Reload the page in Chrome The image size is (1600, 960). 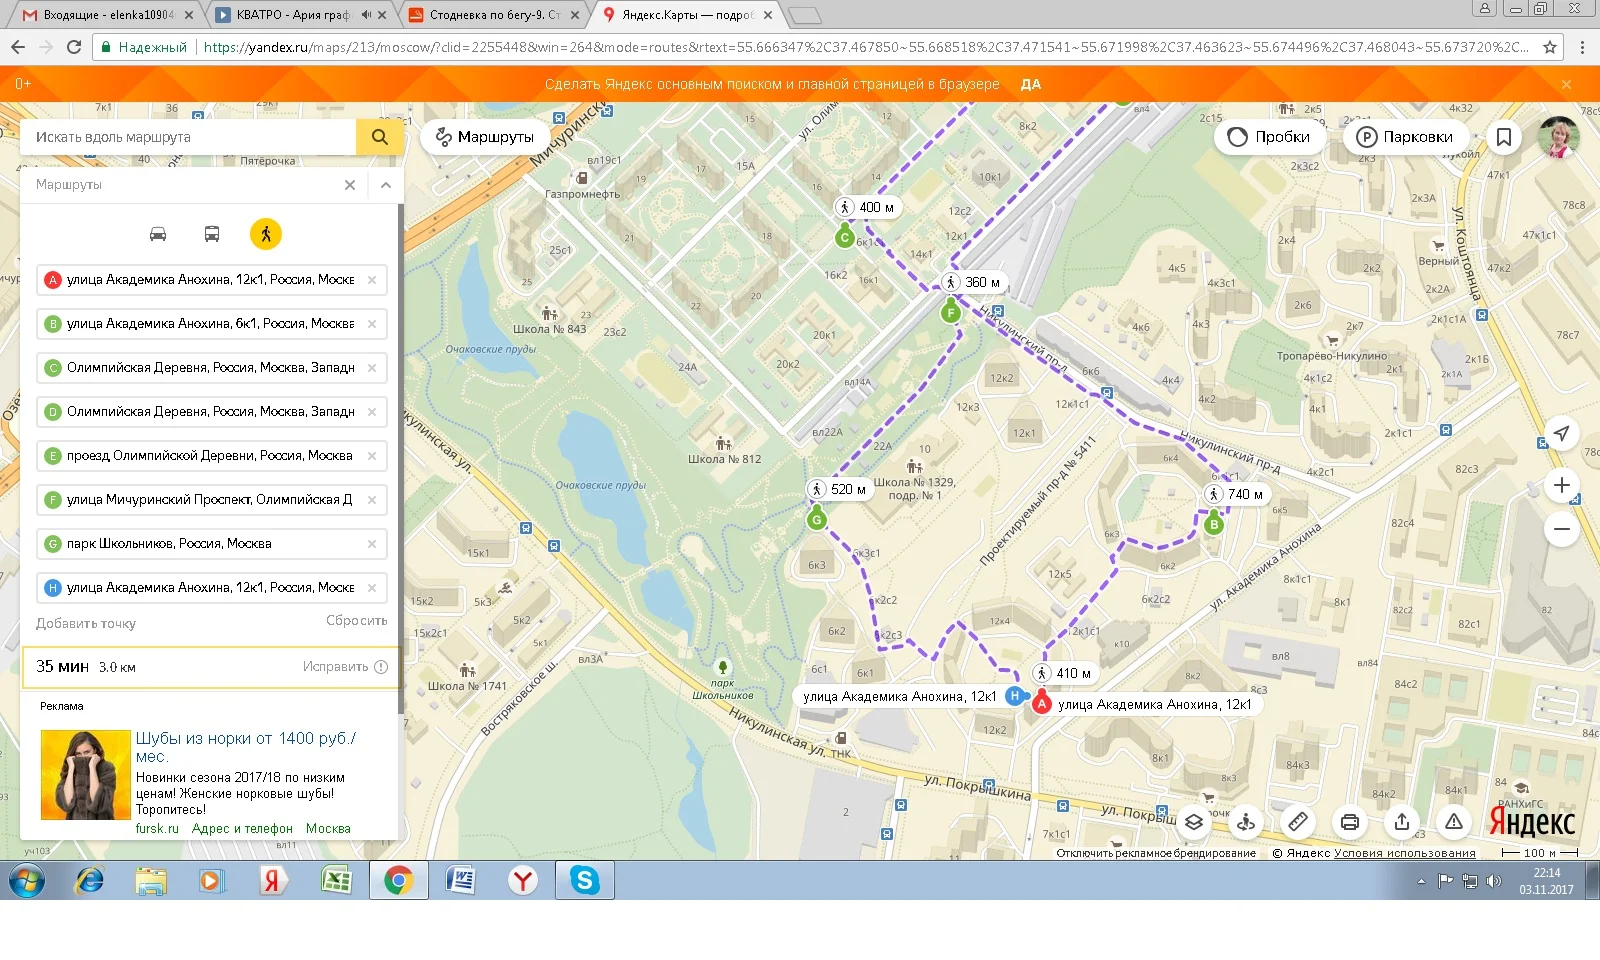coord(73,47)
